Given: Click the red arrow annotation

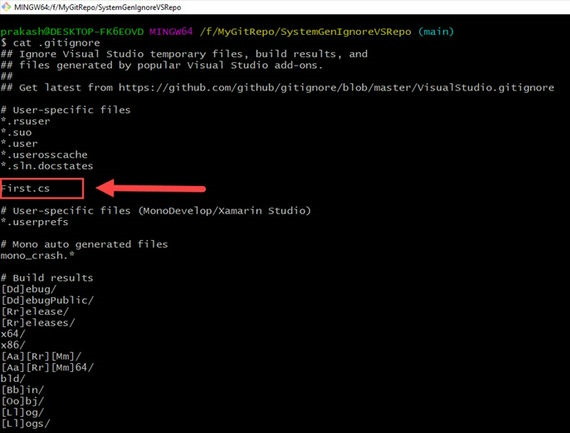Looking at the screenshot, I should coord(151,188).
